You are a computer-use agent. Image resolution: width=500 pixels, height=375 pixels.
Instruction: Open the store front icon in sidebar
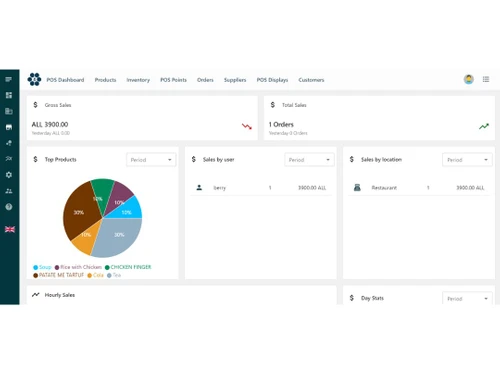(9, 127)
